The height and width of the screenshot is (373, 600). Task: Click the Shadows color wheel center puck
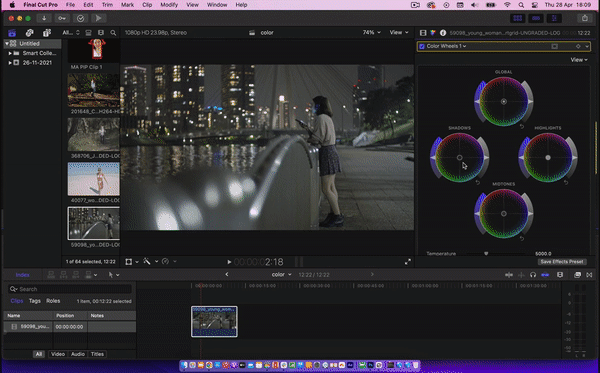pos(460,158)
